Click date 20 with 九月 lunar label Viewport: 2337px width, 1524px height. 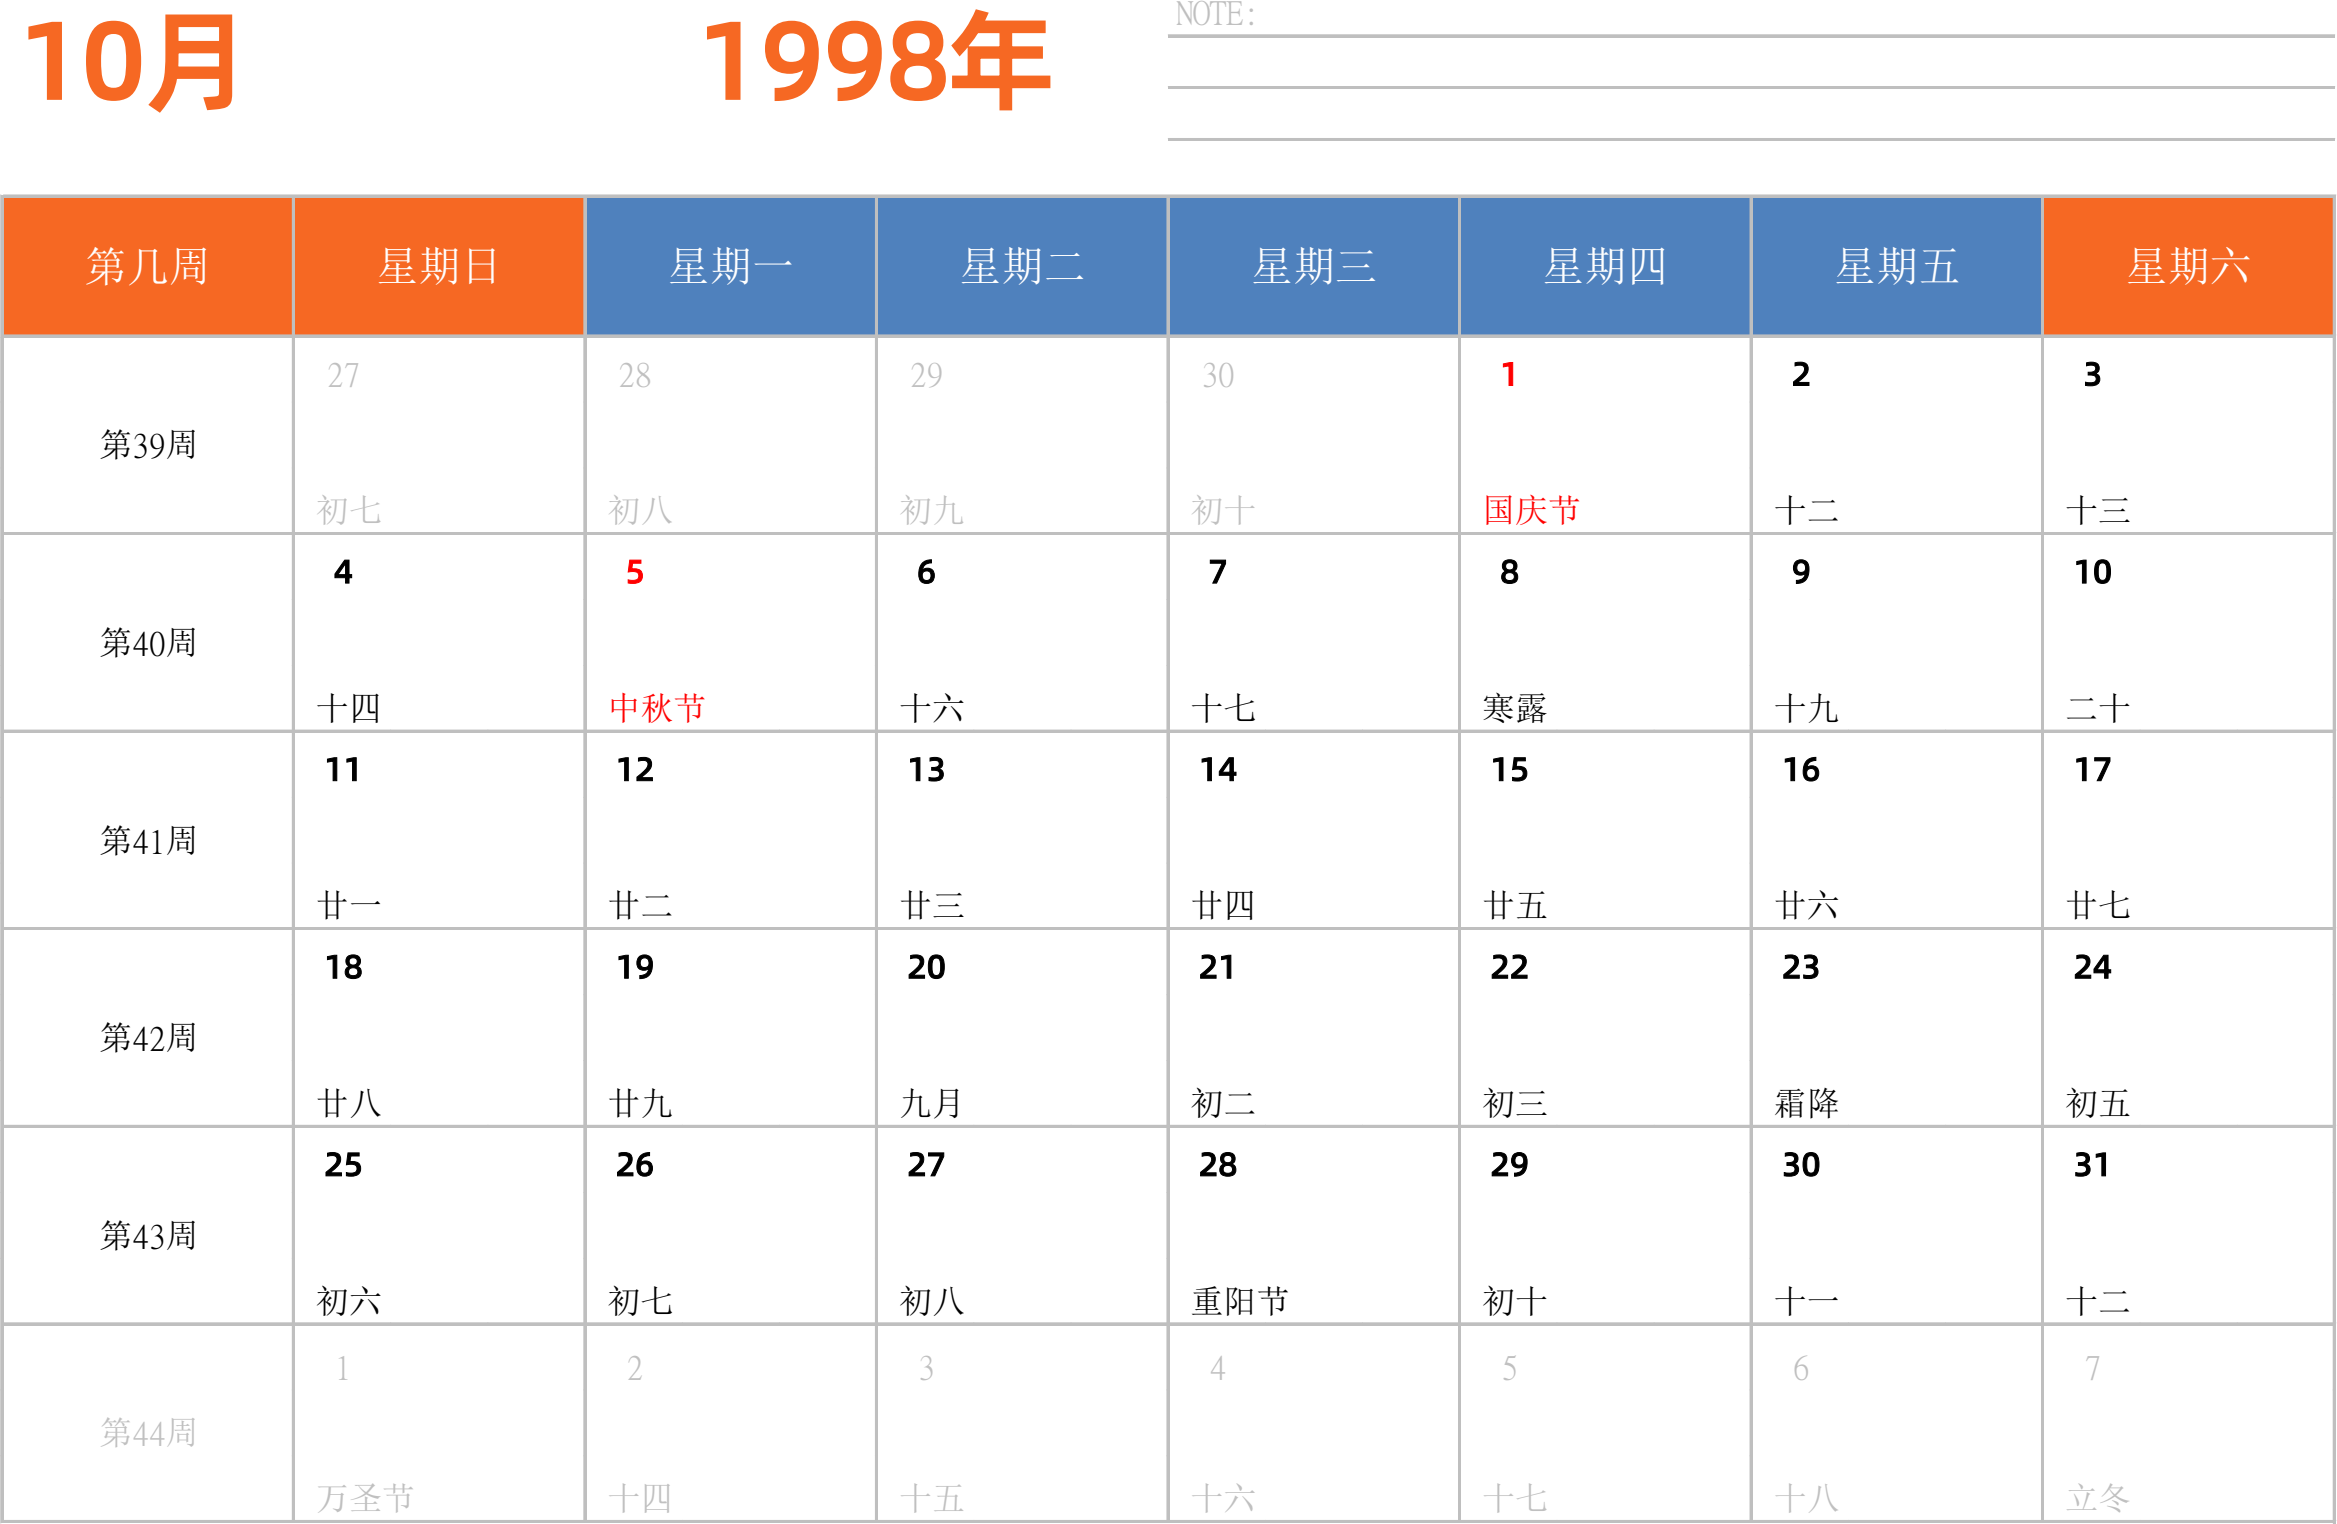pos(926,967)
